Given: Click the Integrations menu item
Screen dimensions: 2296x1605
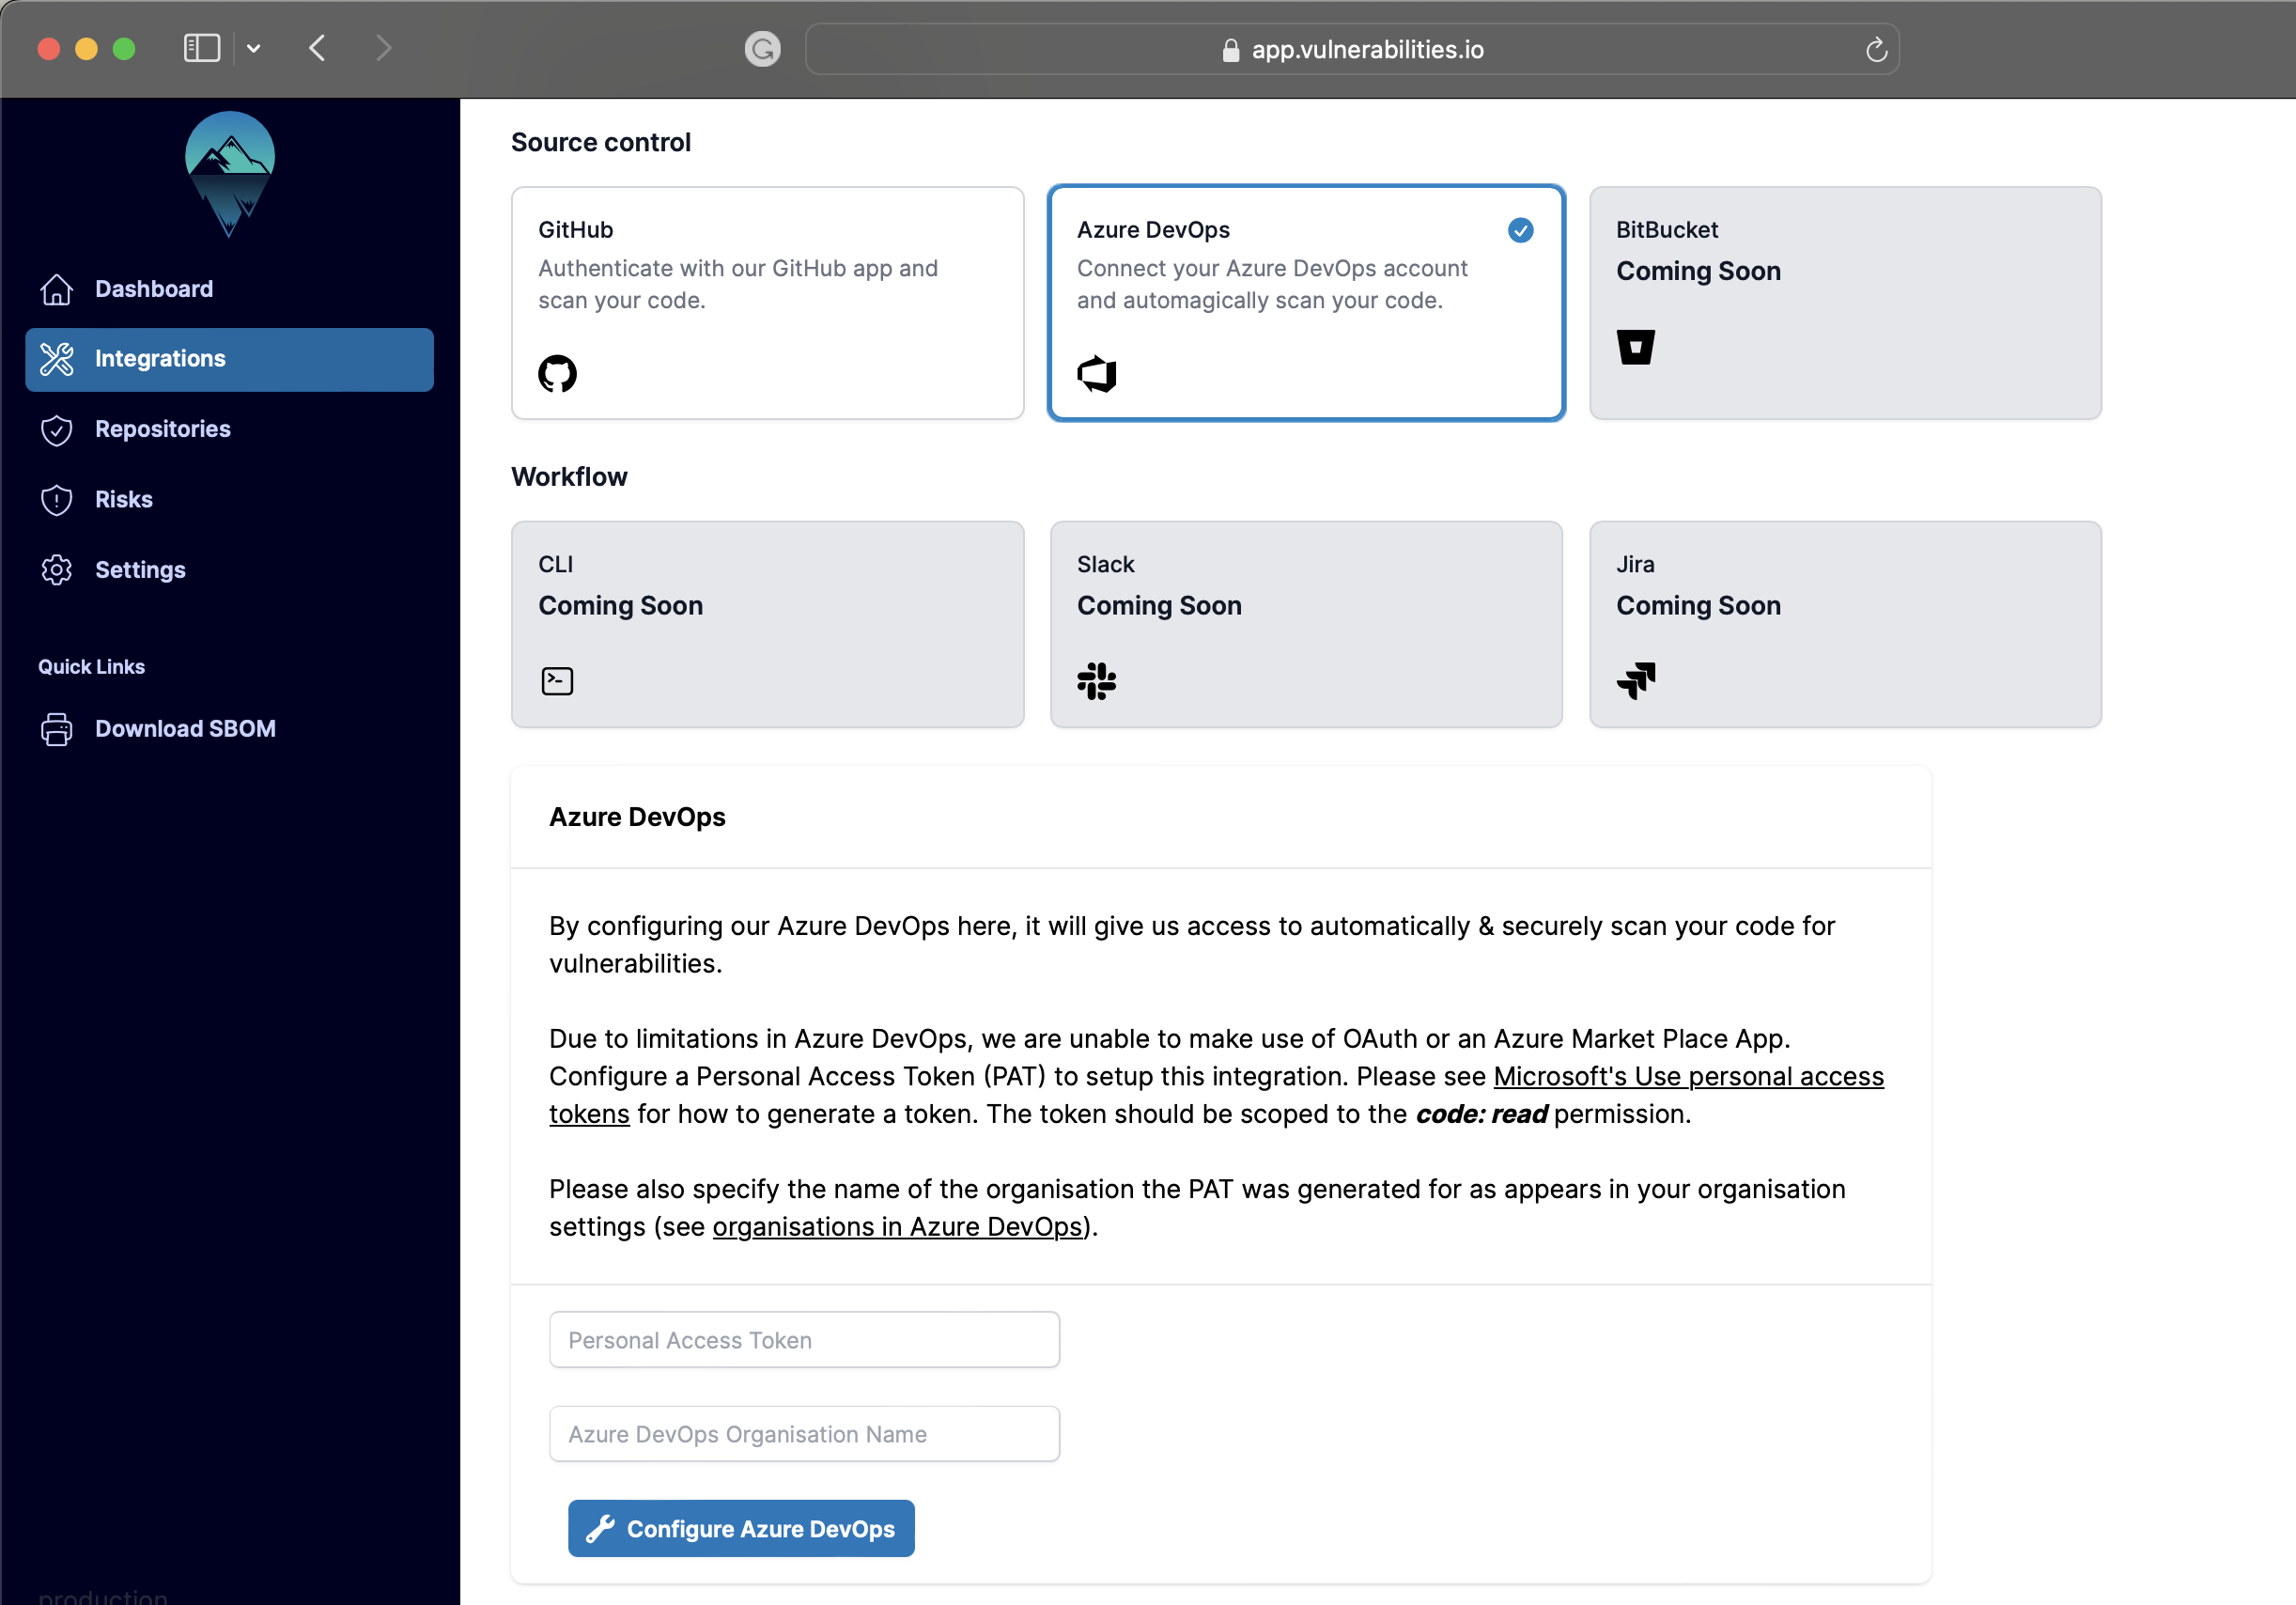Looking at the screenshot, I should click(228, 358).
